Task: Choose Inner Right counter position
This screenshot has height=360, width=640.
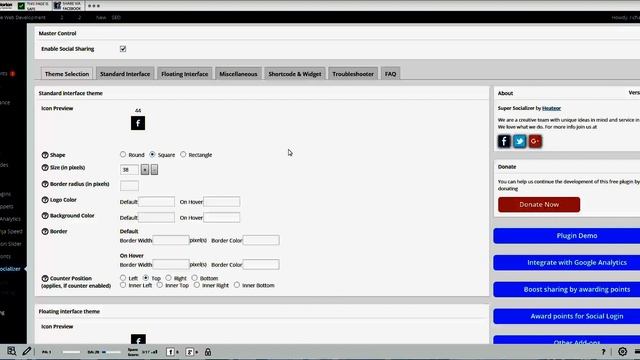Action: pos(197,285)
